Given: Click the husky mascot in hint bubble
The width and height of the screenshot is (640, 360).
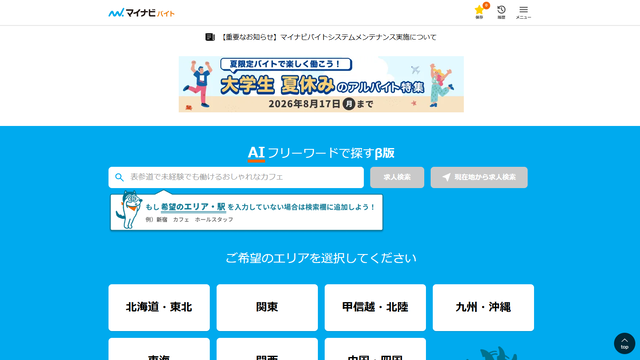Looking at the screenshot, I should (129, 209).
